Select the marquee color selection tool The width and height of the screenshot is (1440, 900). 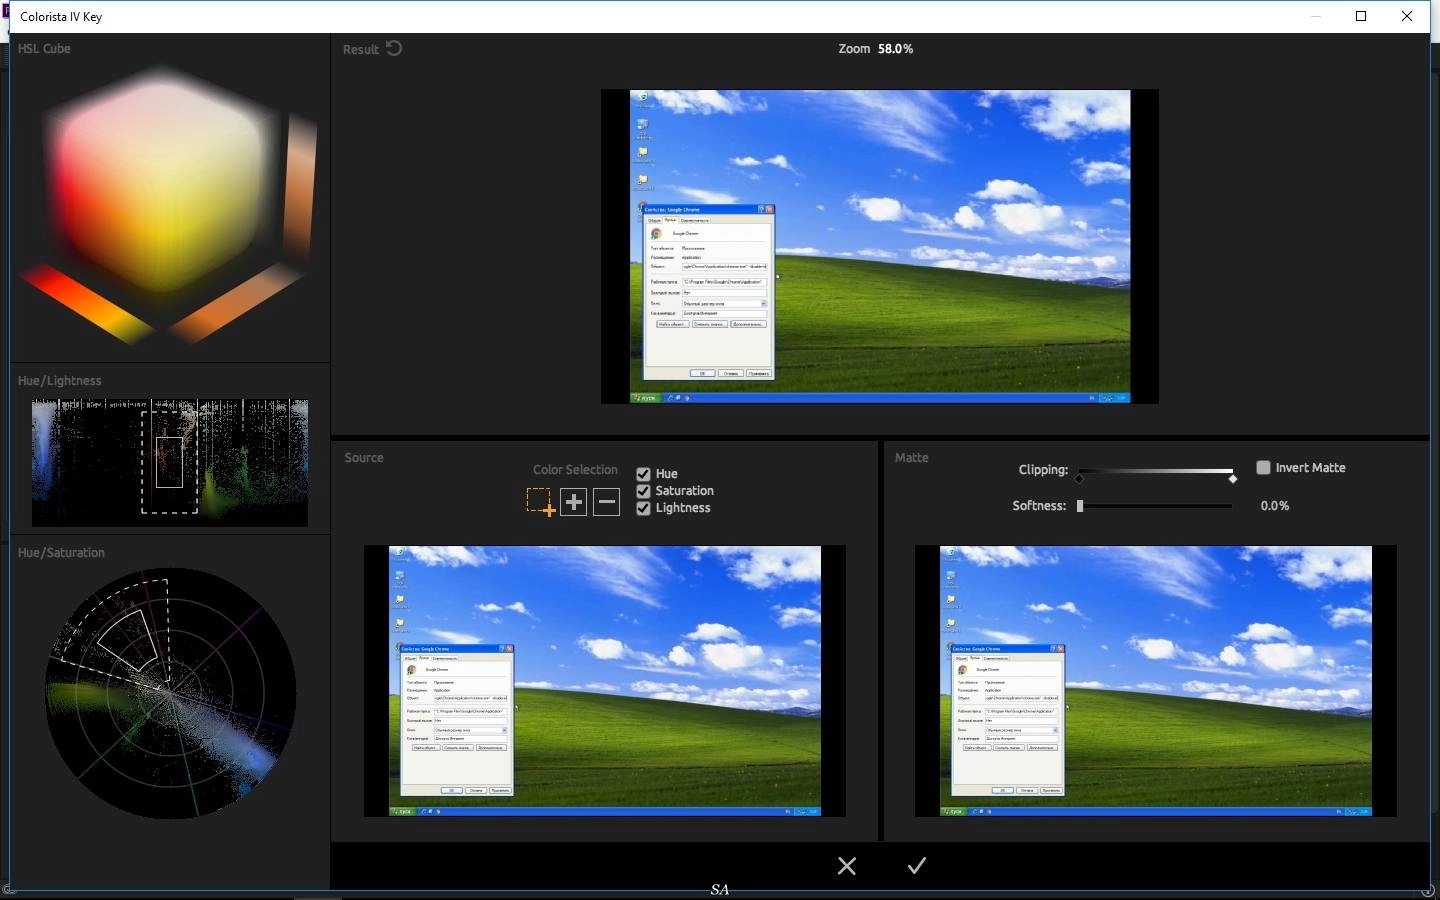click(540, 502)
